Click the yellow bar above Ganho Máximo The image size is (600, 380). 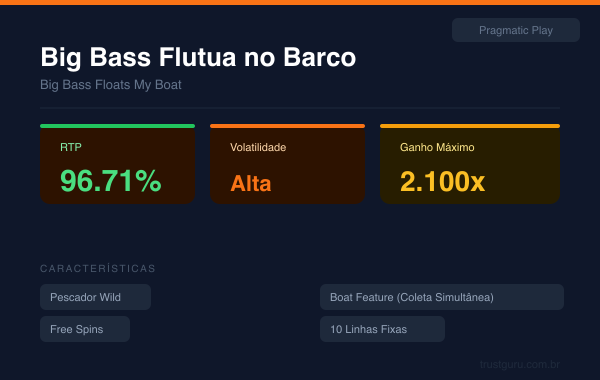[x=470, y=126]
